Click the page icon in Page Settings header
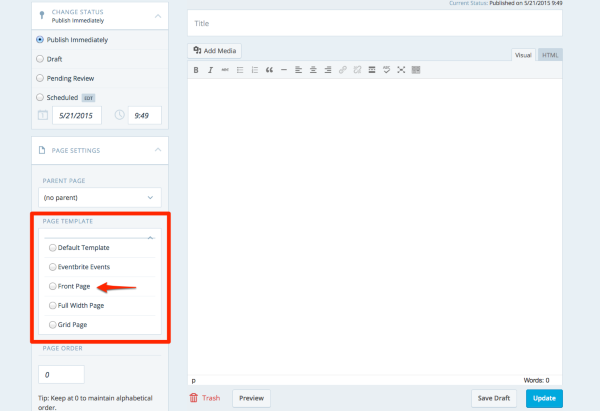This screenshot has height=411, width=600. pyautogui.click(x=42, y=150)
